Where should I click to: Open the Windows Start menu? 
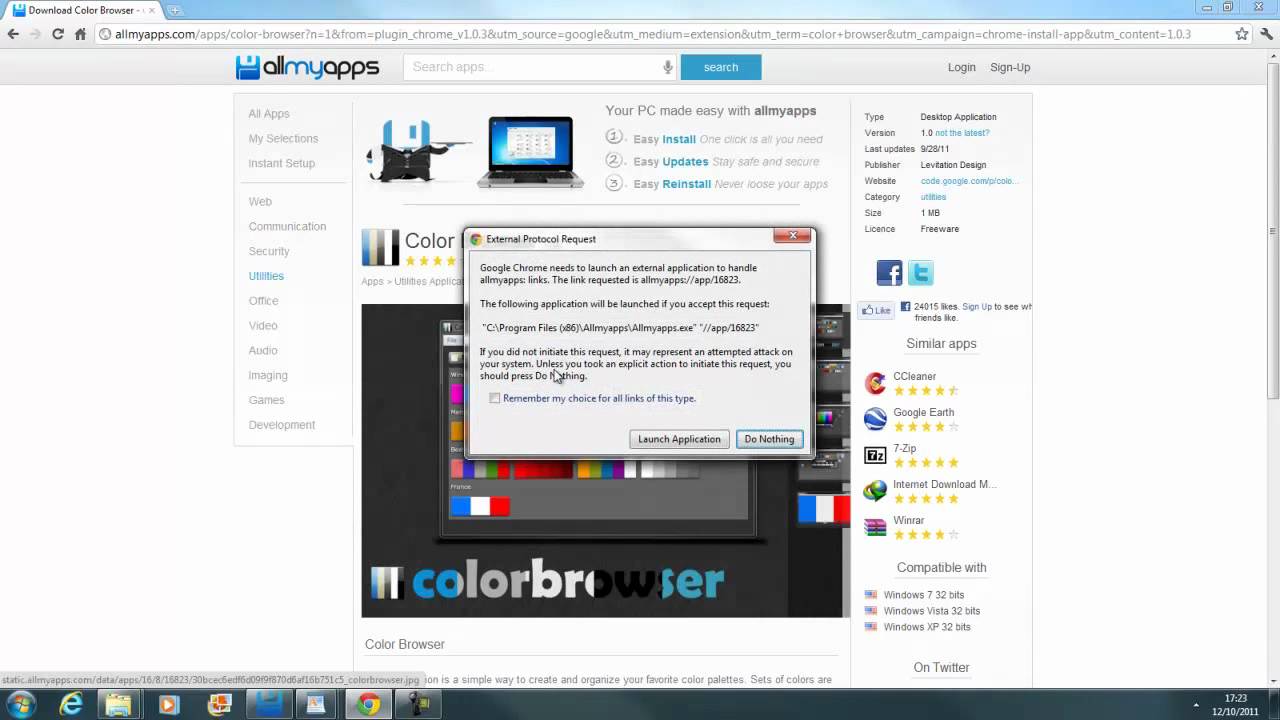coord(20,704)
